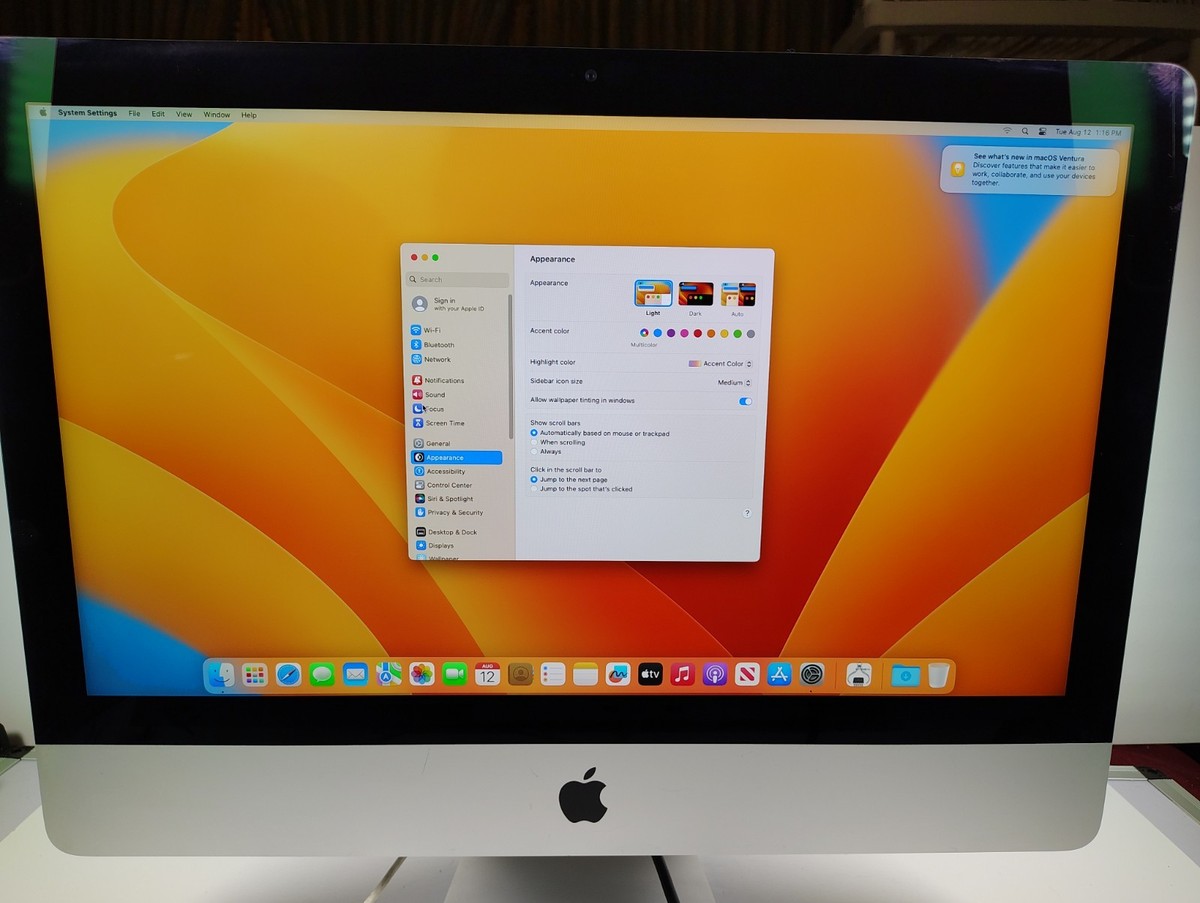Open the Window menu in menu bar
1200x903 pixels.
[x=216, y=114]
